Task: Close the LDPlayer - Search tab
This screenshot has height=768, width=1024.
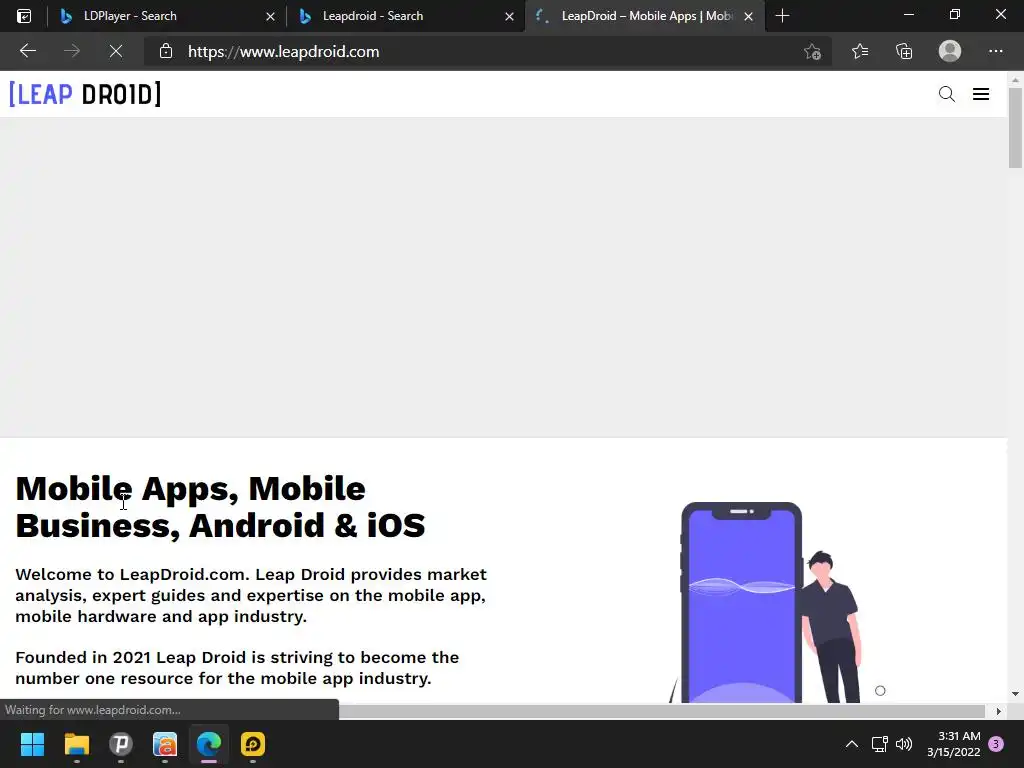Action: point(270,16)
